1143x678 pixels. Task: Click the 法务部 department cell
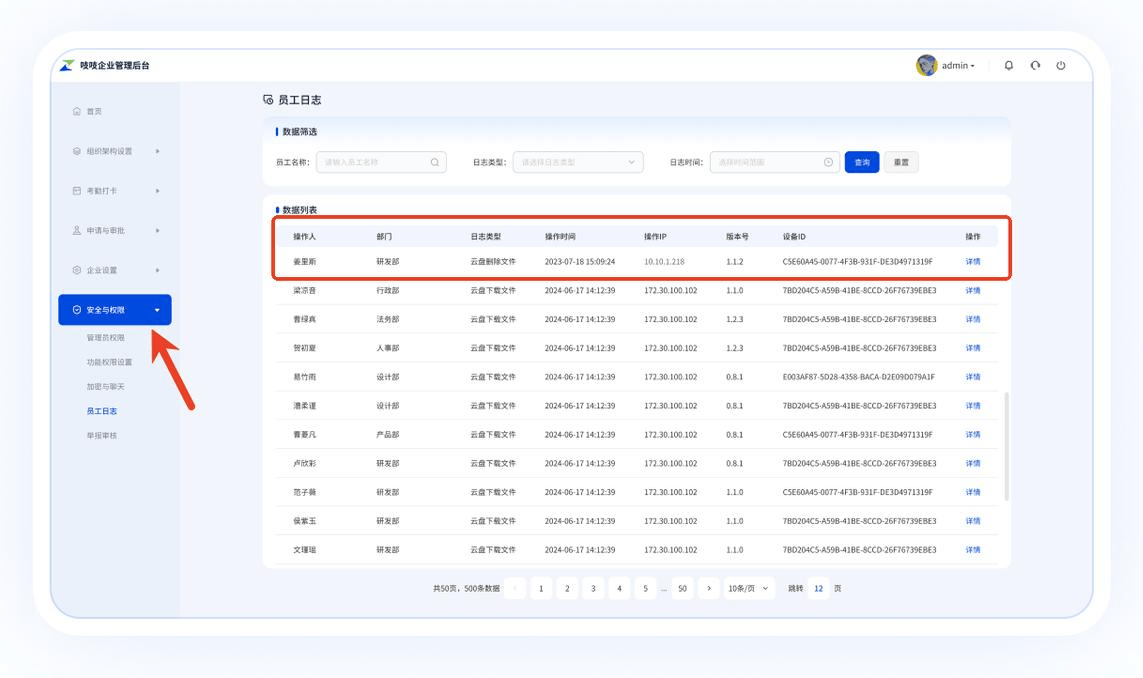point(388,319)
